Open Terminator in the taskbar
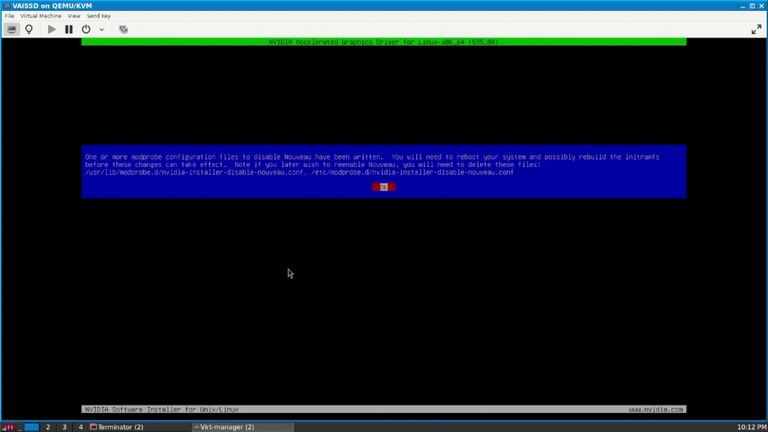768x432 pixels. click(x=117, y=427)
